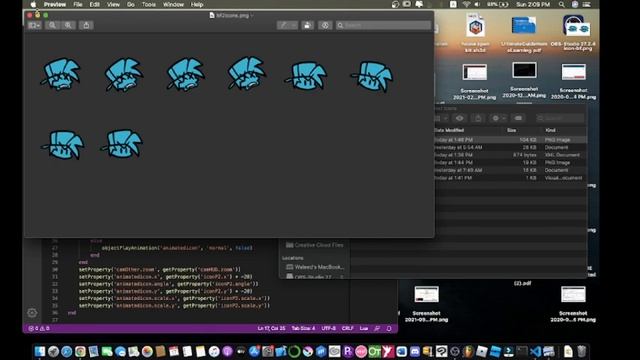
Task: Open the VS Code Manage gear icon
Action: click(x=32, y=313)
